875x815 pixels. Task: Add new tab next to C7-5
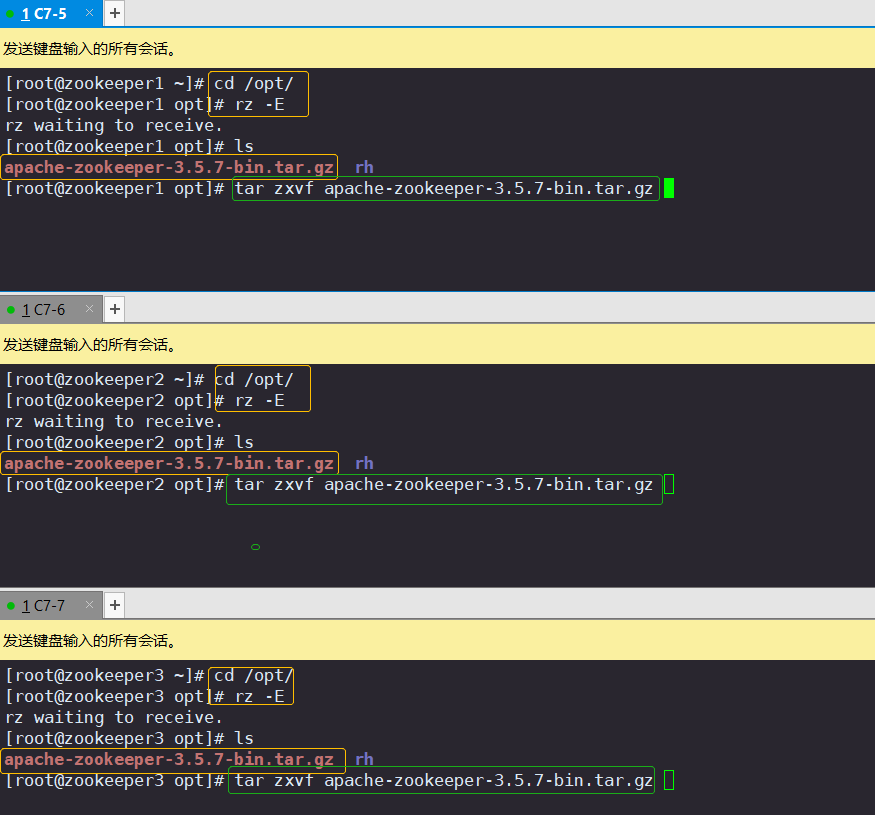tap(114, 13)
